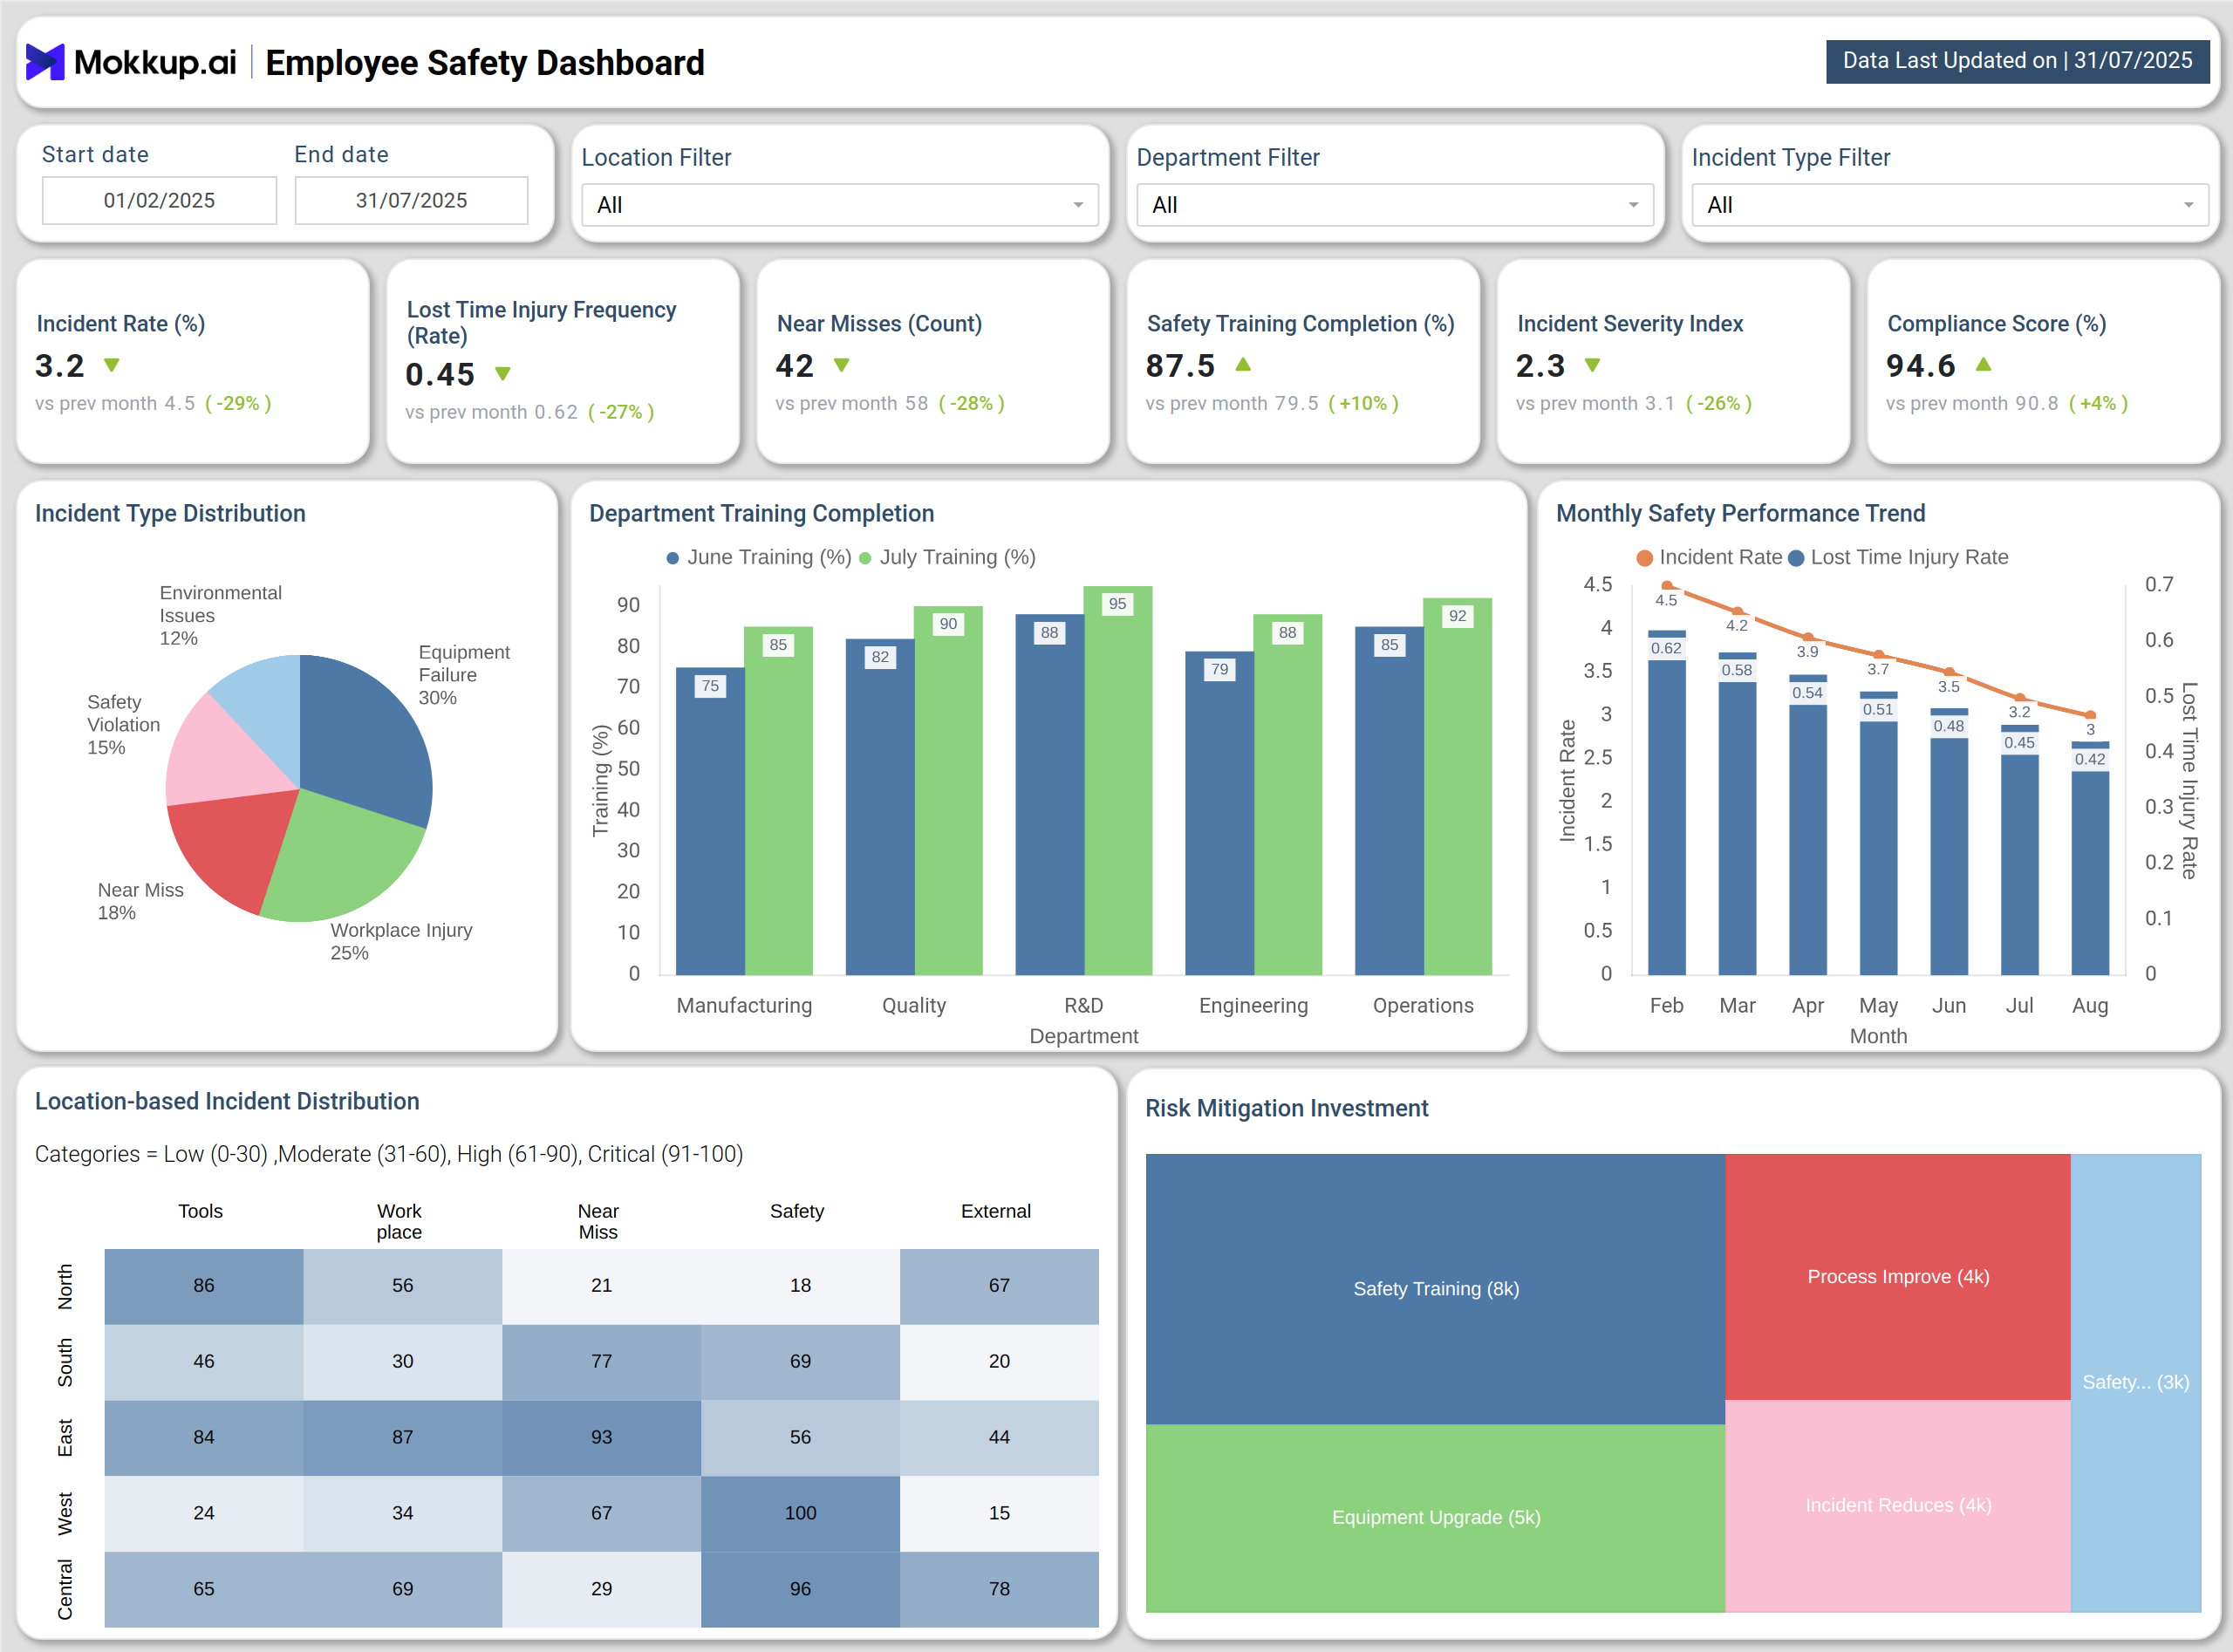
Task: Click East Near Miss heatmap cell 93
Action: 601,1437
